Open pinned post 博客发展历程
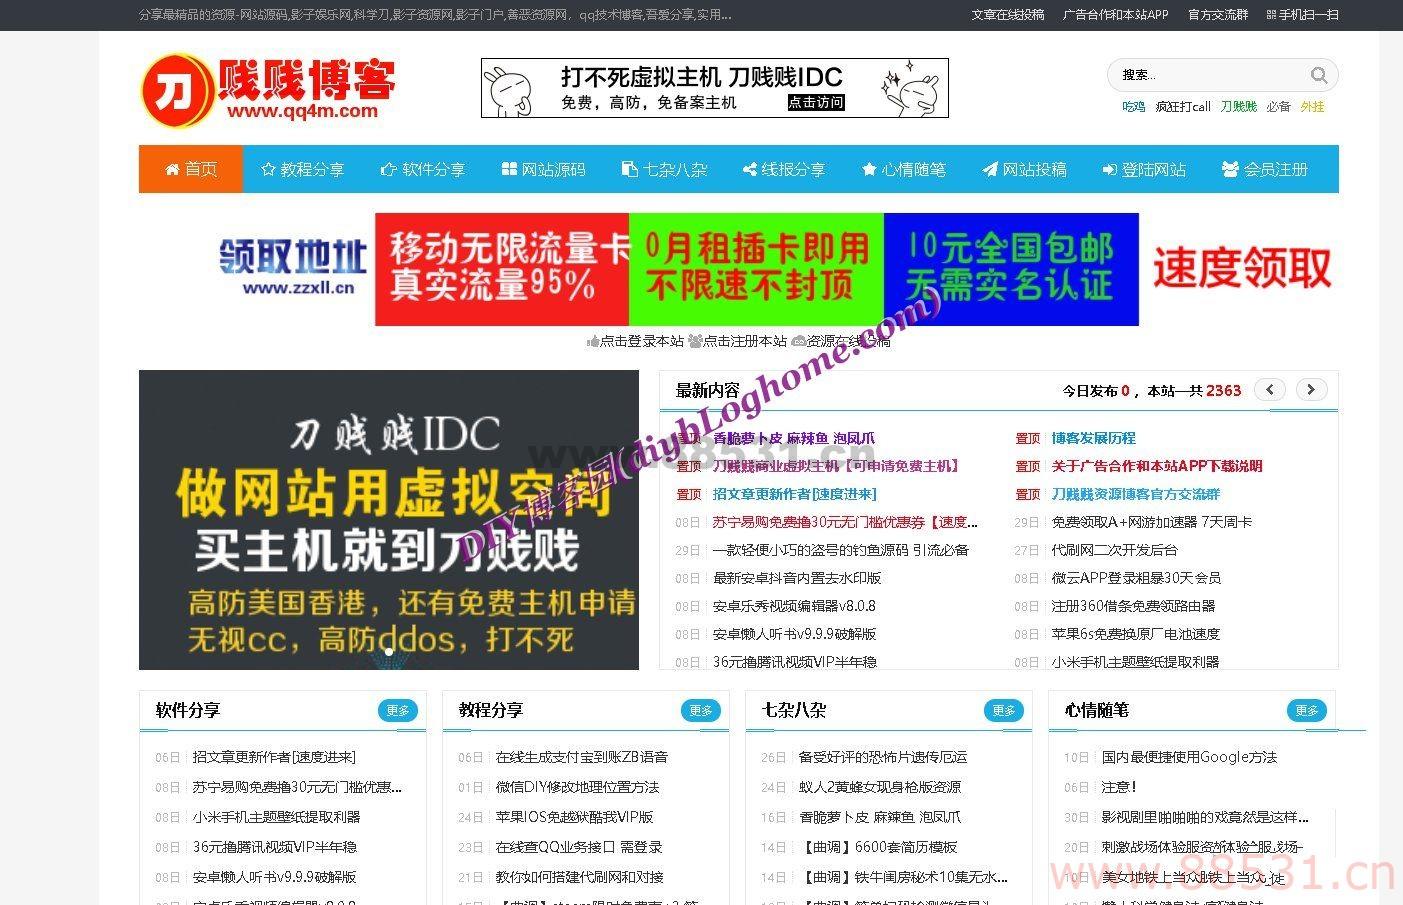The height and width of the screenshot is (905, 1403). (1093, 438)
